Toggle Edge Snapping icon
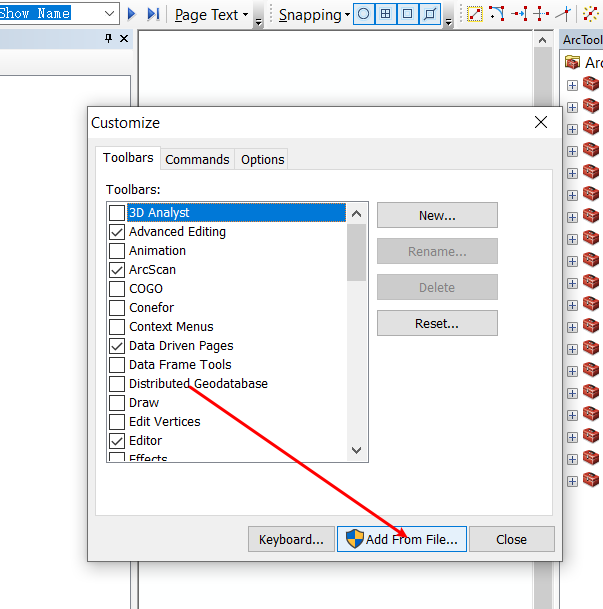 click(x=429, y=14)
